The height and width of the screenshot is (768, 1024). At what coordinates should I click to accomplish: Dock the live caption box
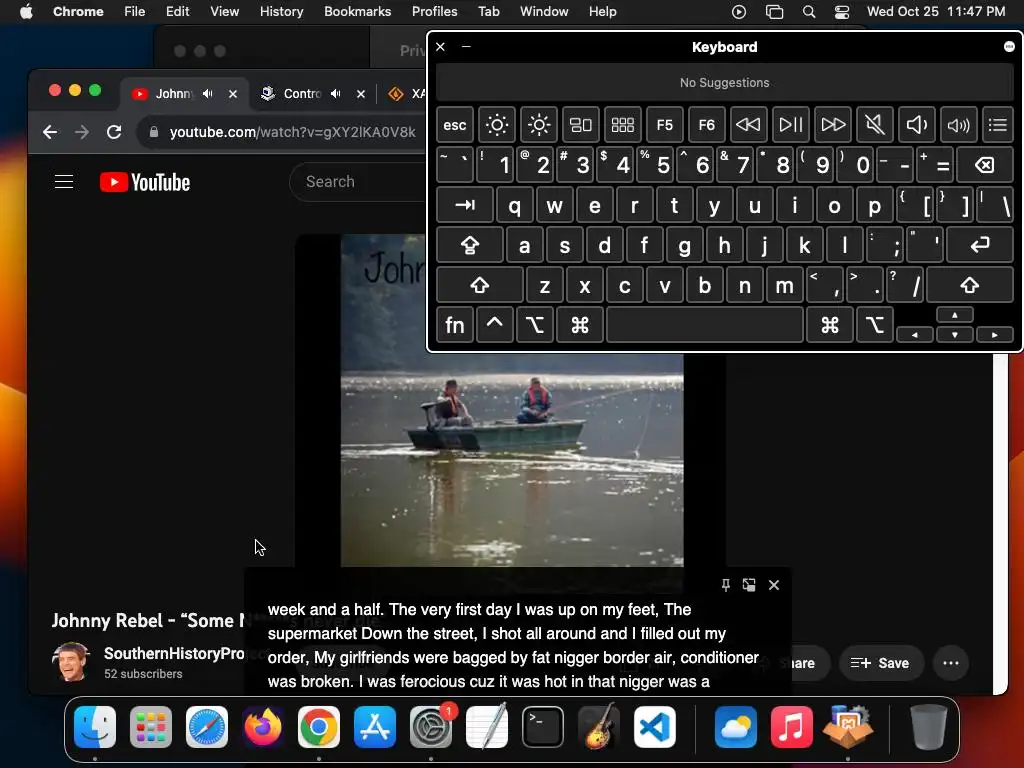coord(749,584)
